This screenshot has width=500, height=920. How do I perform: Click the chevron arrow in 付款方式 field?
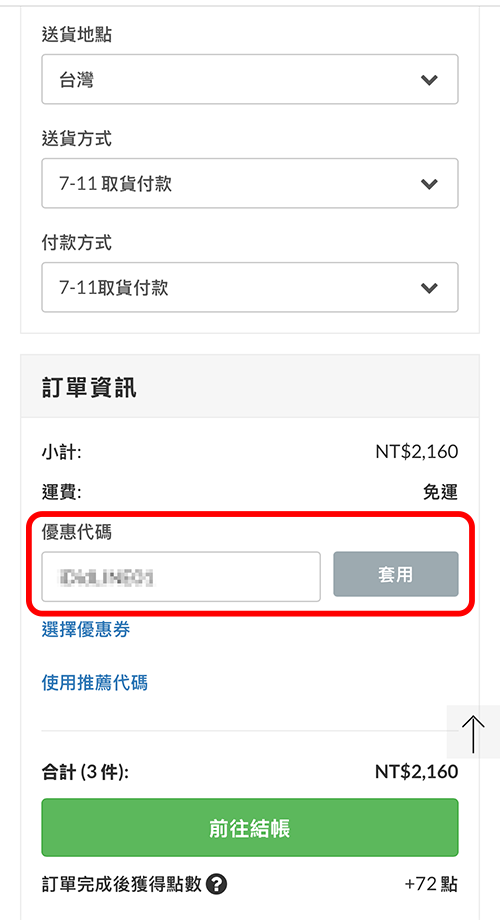430,288
